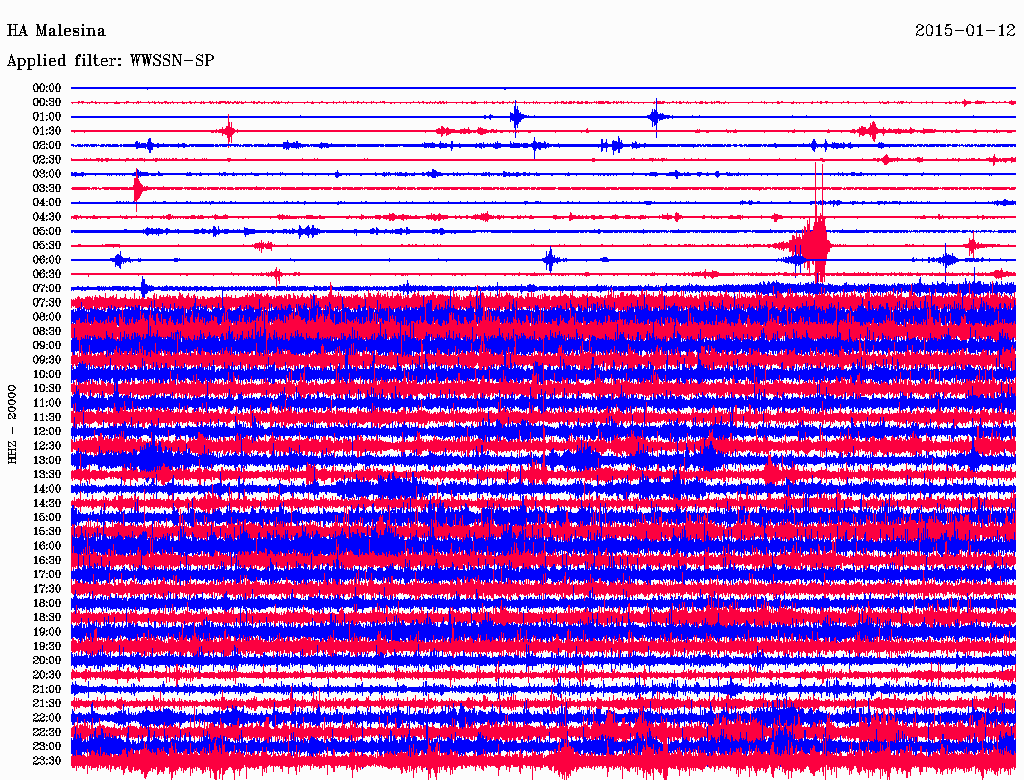
Task: Select the 14:00 time label
Action: tap(47, 489)
